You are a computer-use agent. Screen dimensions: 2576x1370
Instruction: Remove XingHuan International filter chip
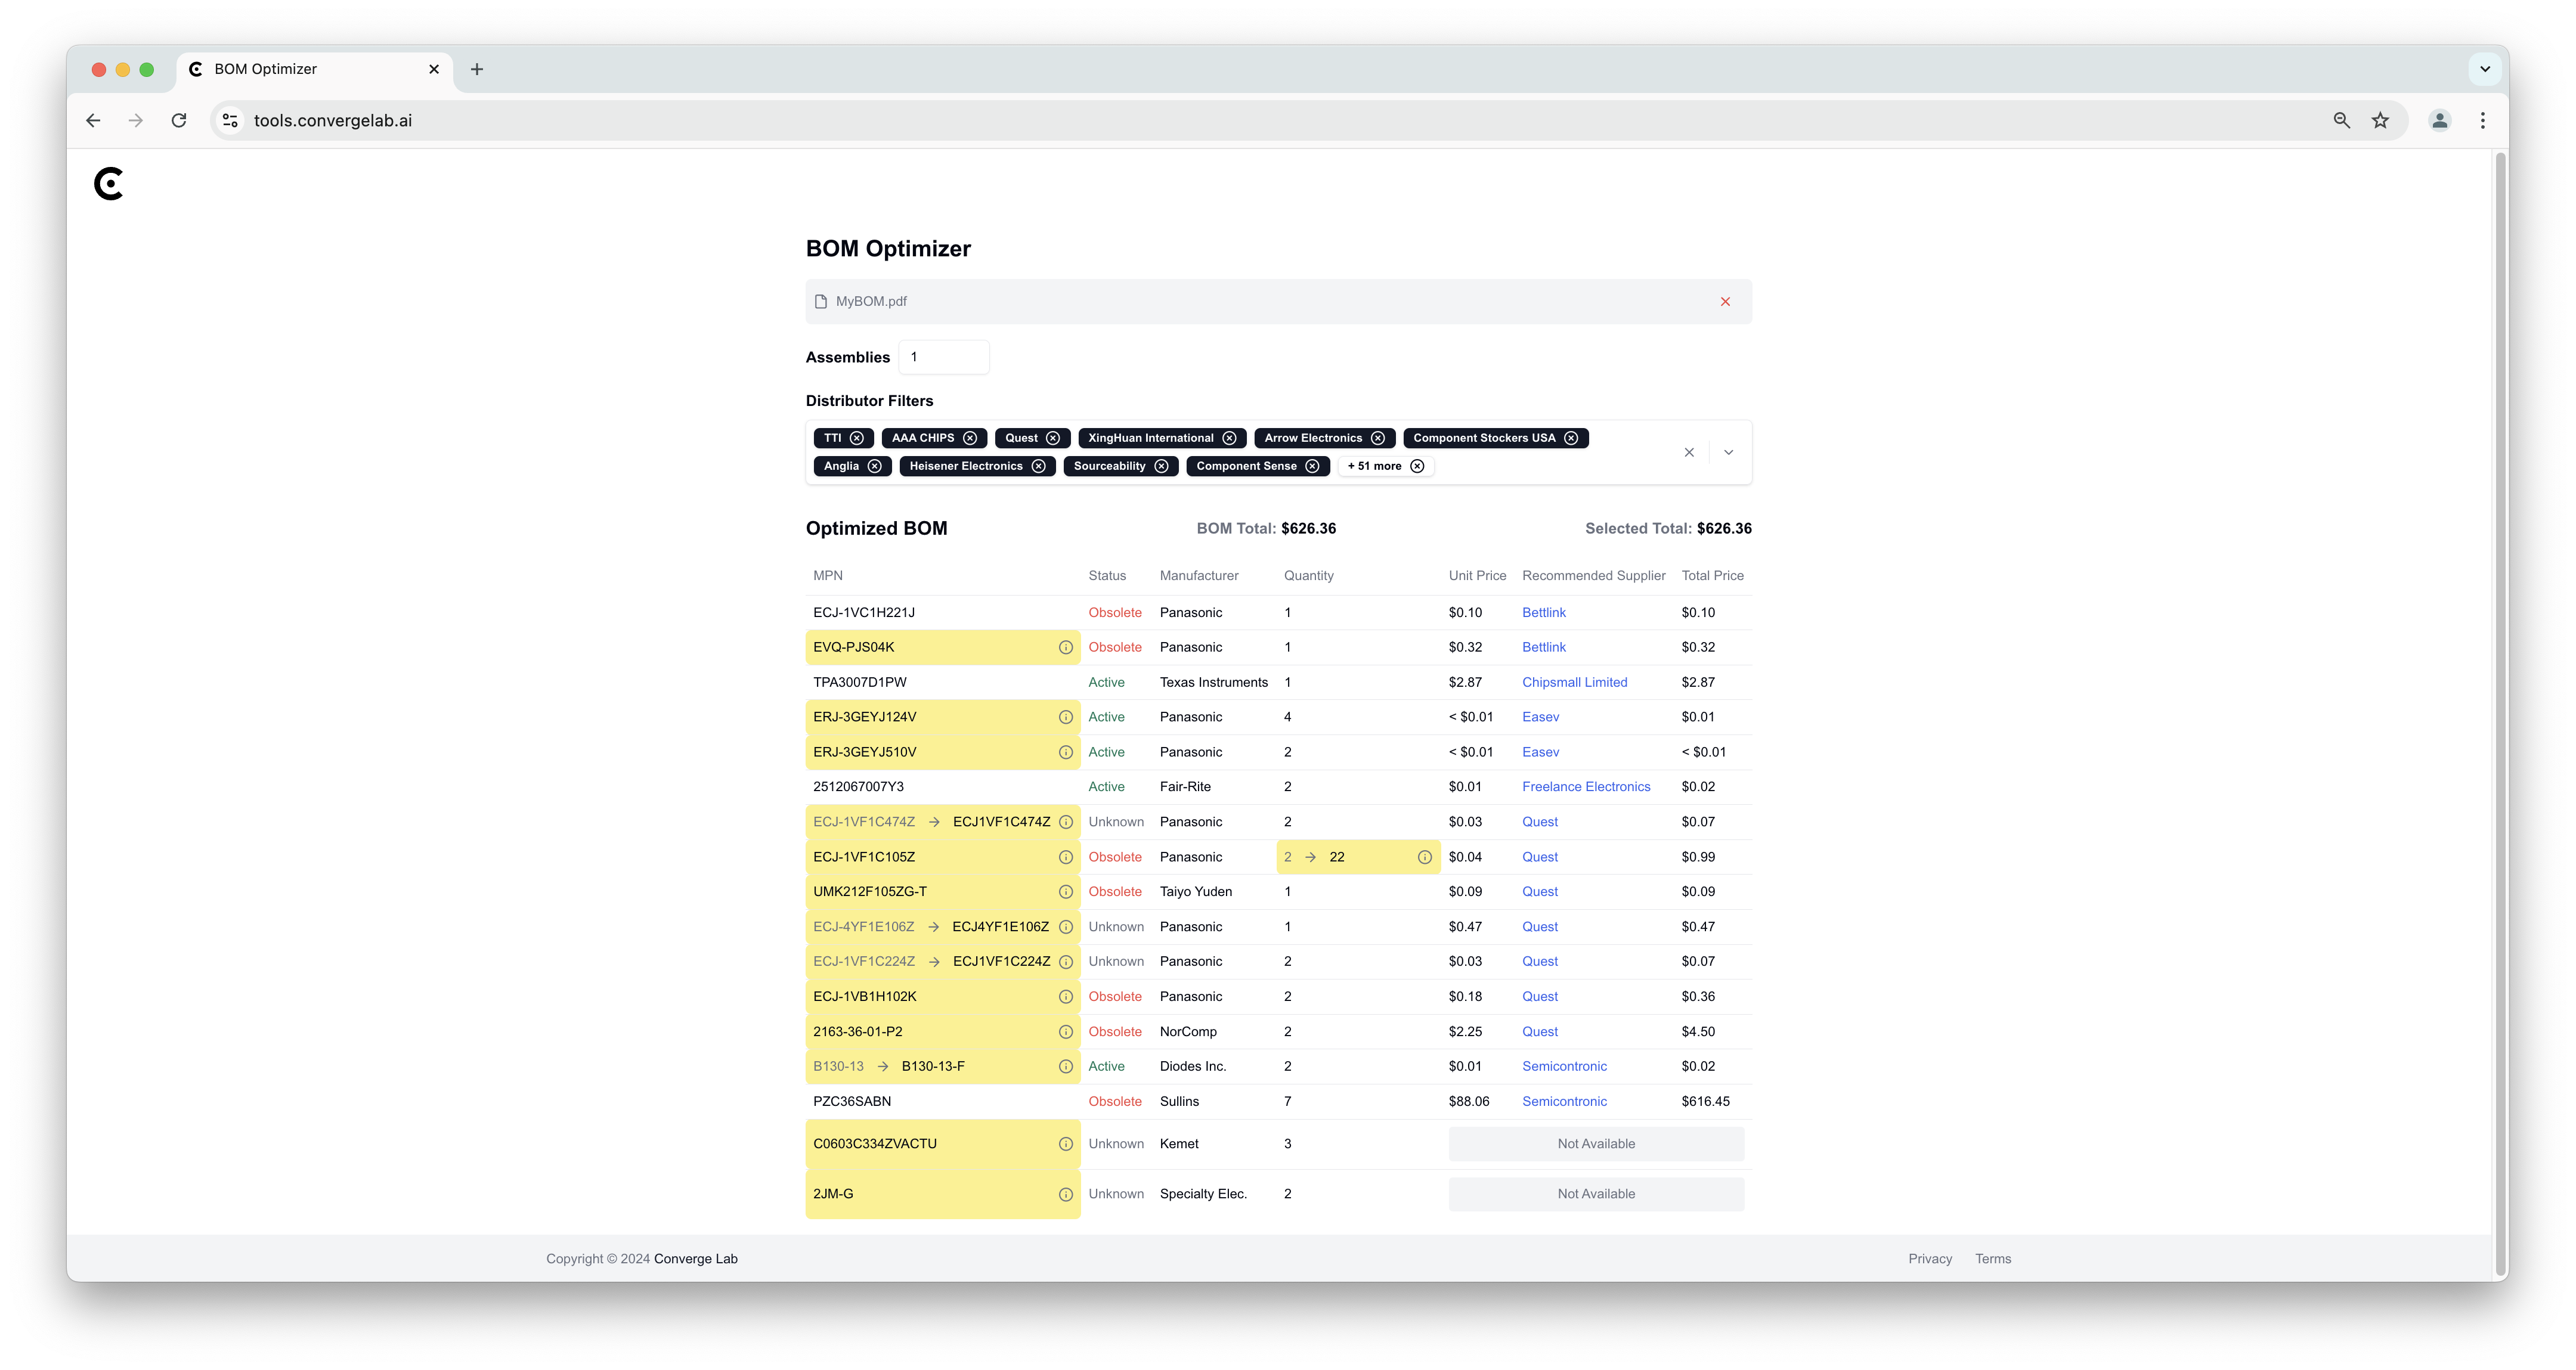coord(1229,438)
